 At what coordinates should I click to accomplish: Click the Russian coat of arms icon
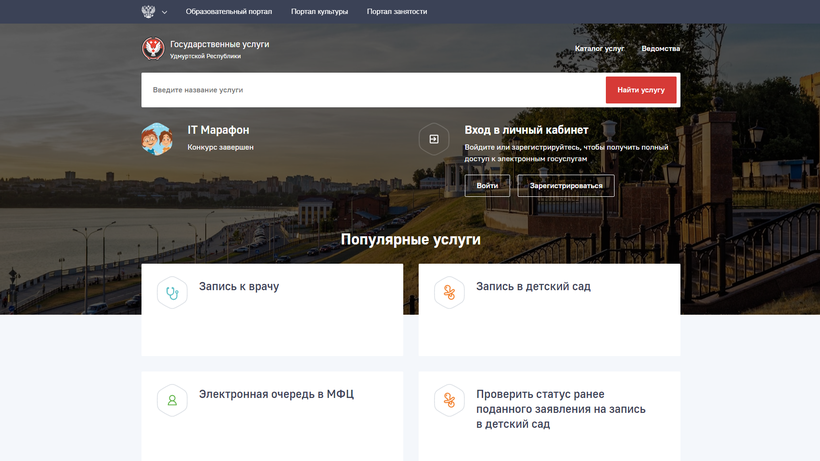[x=148, y=11]
